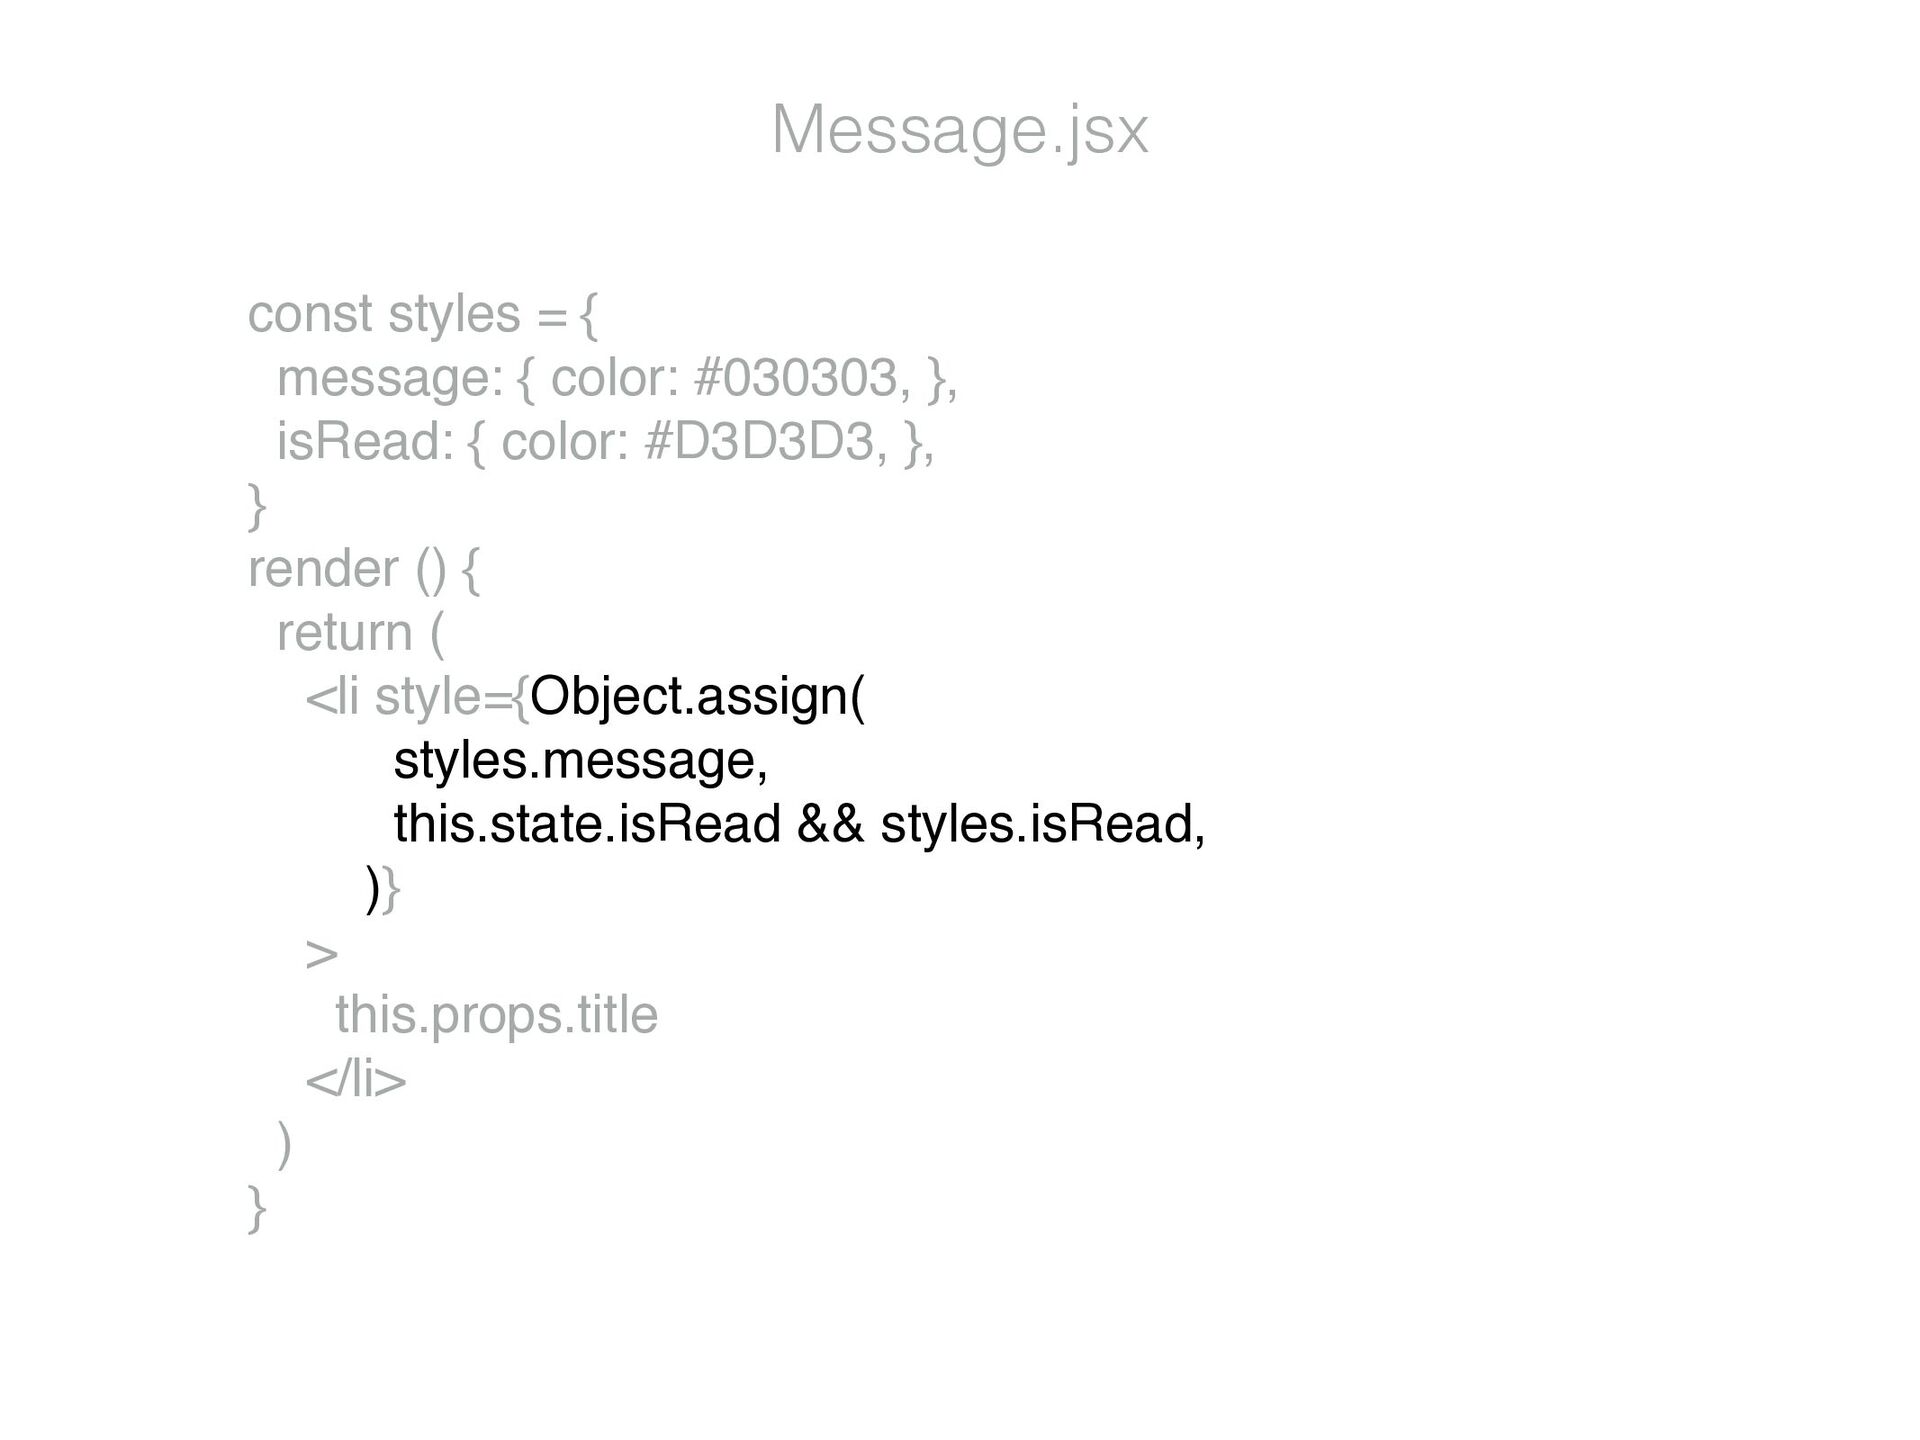Image resolution: width=1920 pixels, height=1440 pixels.
Task: Select the #D3D3D3 color value
Action: click(x=760, y=442)
